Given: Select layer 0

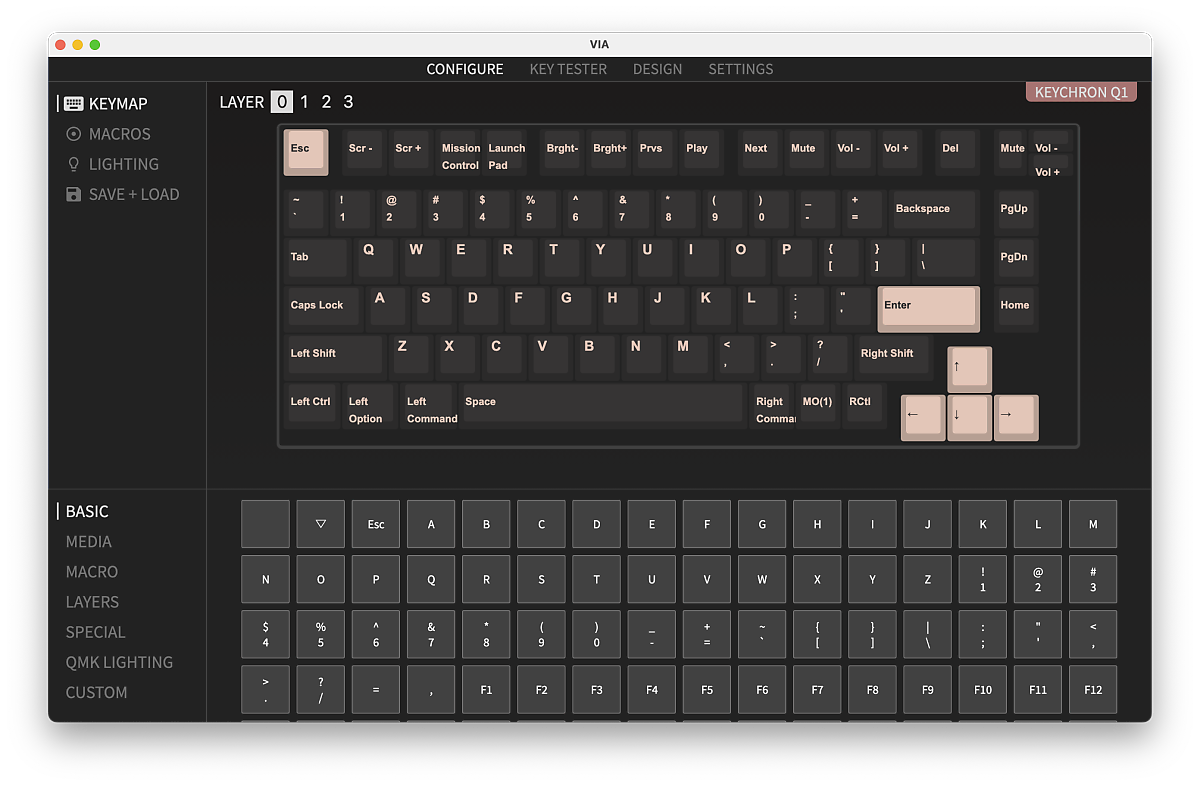Looking at the screenshot, I should click(x=282, y=102).
